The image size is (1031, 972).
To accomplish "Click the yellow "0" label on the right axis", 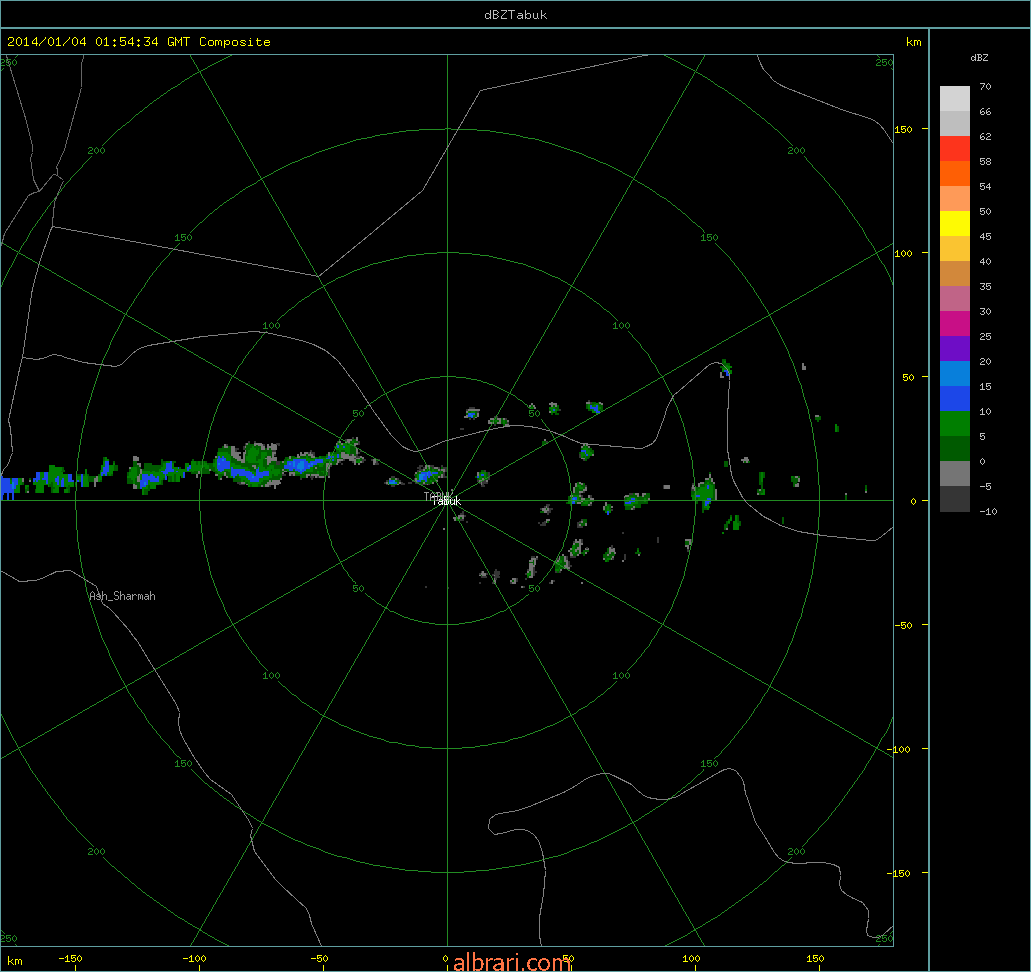I will point(913,501).
